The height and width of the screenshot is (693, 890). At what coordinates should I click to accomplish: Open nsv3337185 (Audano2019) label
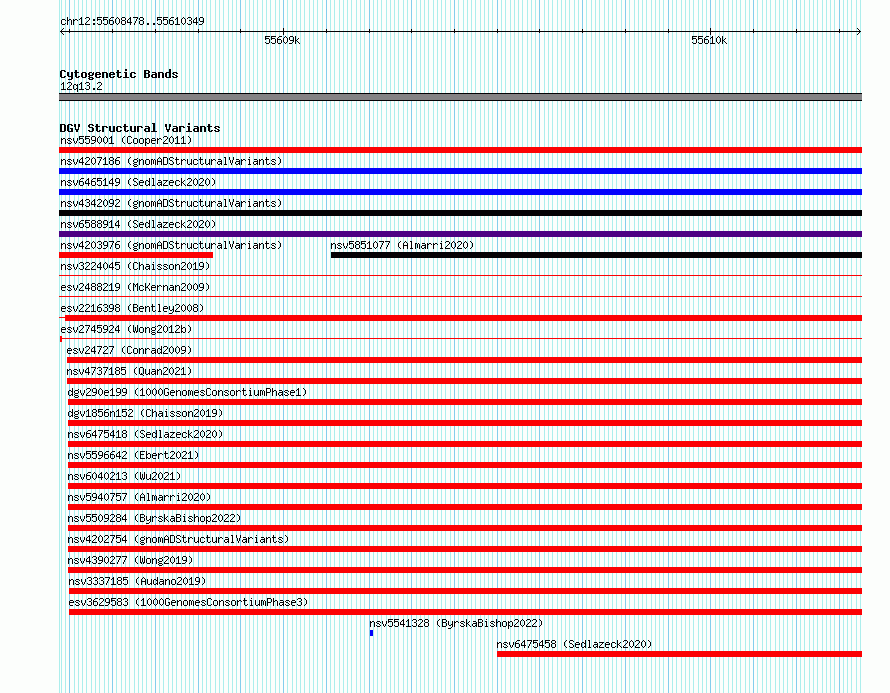pos(137,581)
